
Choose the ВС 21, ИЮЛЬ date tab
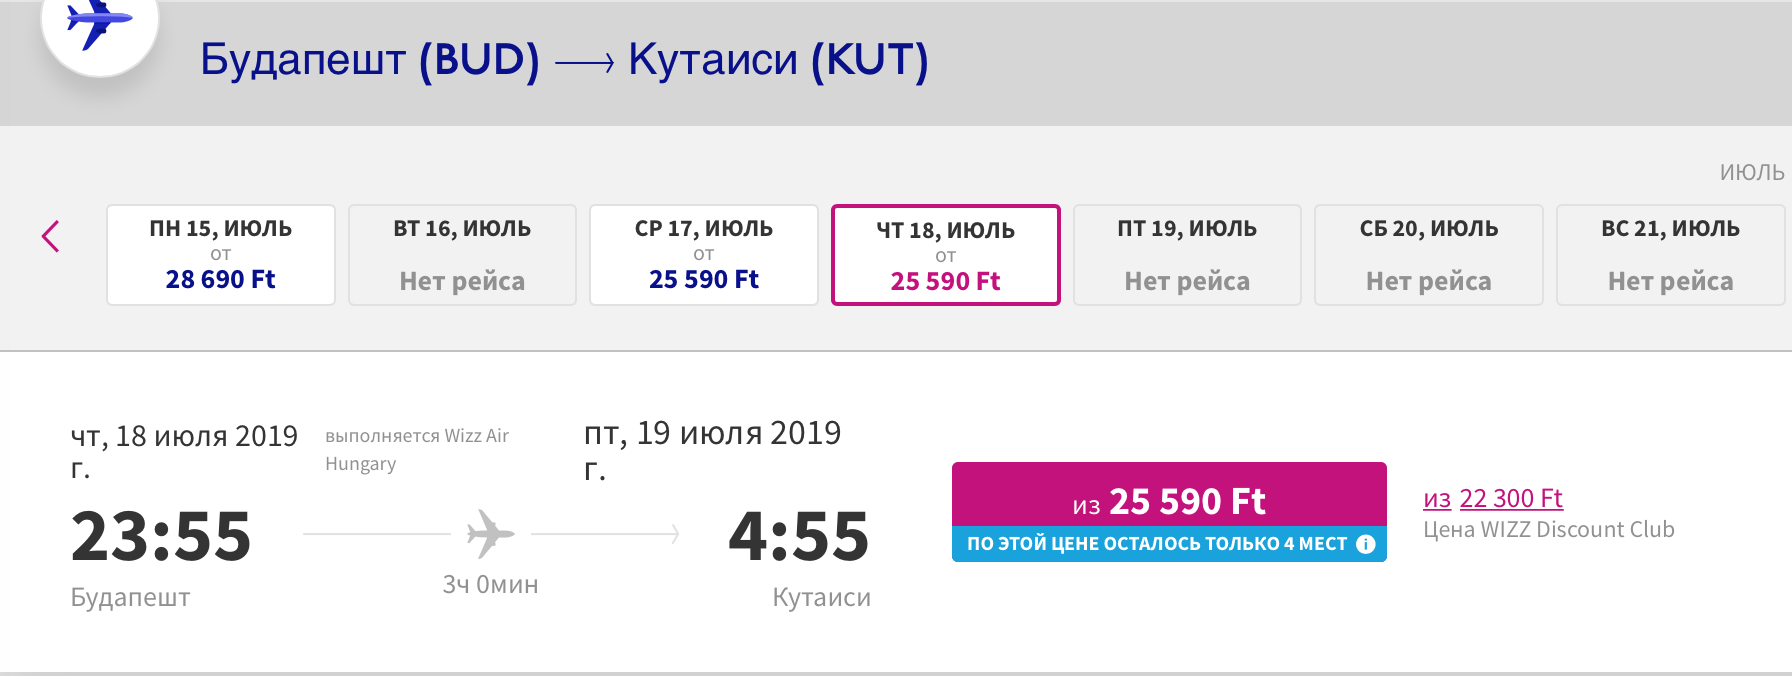click(1670, 255)
